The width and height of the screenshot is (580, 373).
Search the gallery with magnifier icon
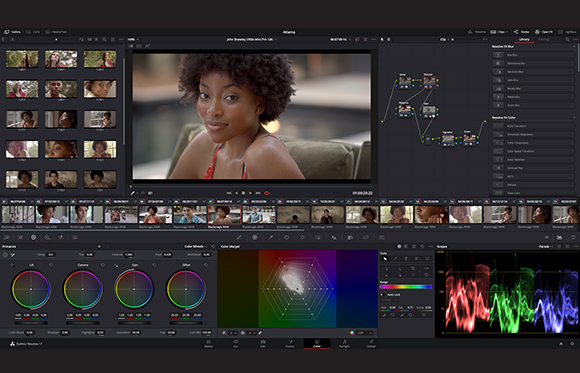click(105, 39)
